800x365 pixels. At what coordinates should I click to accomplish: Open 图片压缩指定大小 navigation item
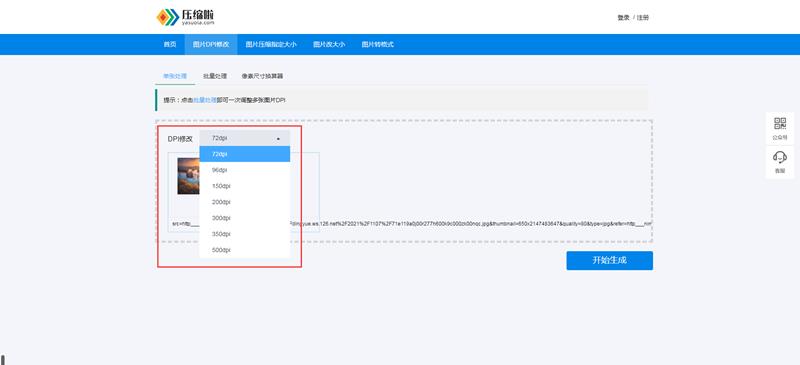pyautogui.click(x=271, y=44)
